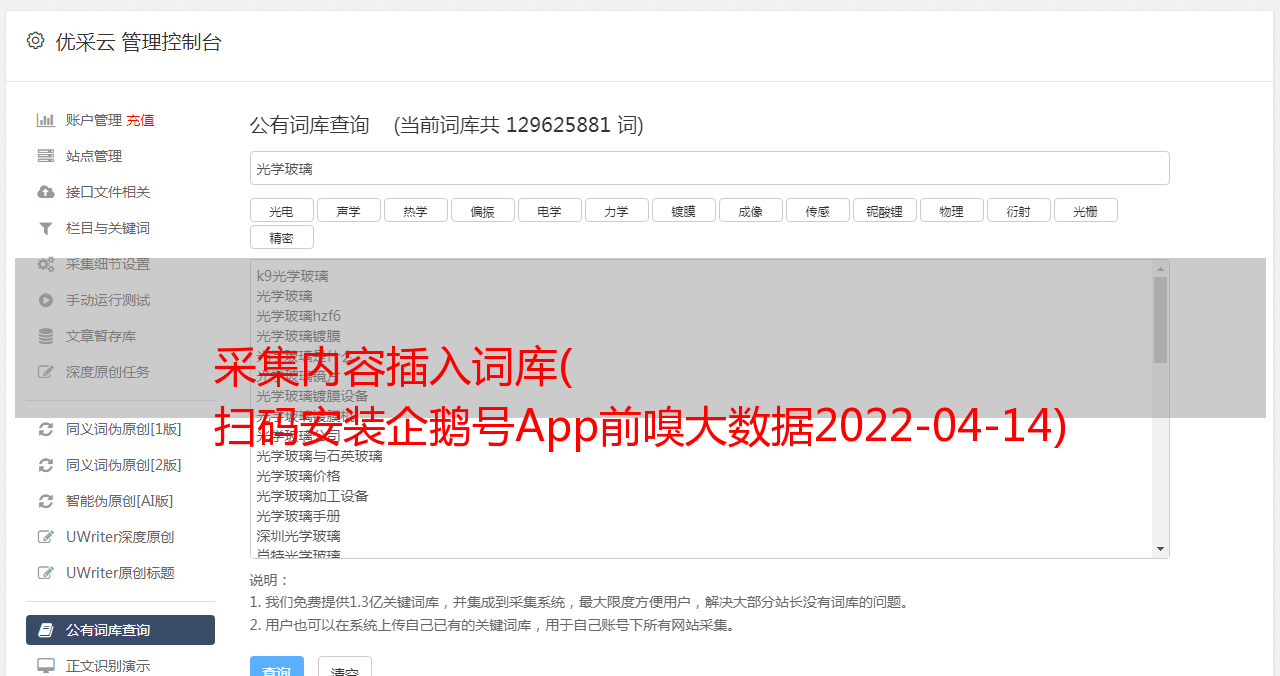Select the 力学 tag button
1280x676 pixels.
(616, 210)
